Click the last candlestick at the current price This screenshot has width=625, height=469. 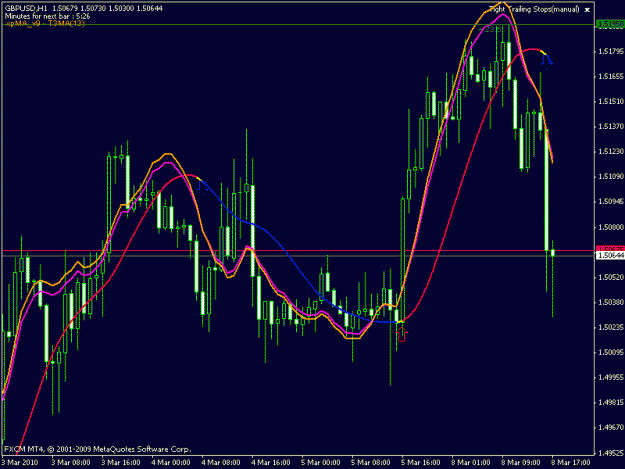click(553, 253)
